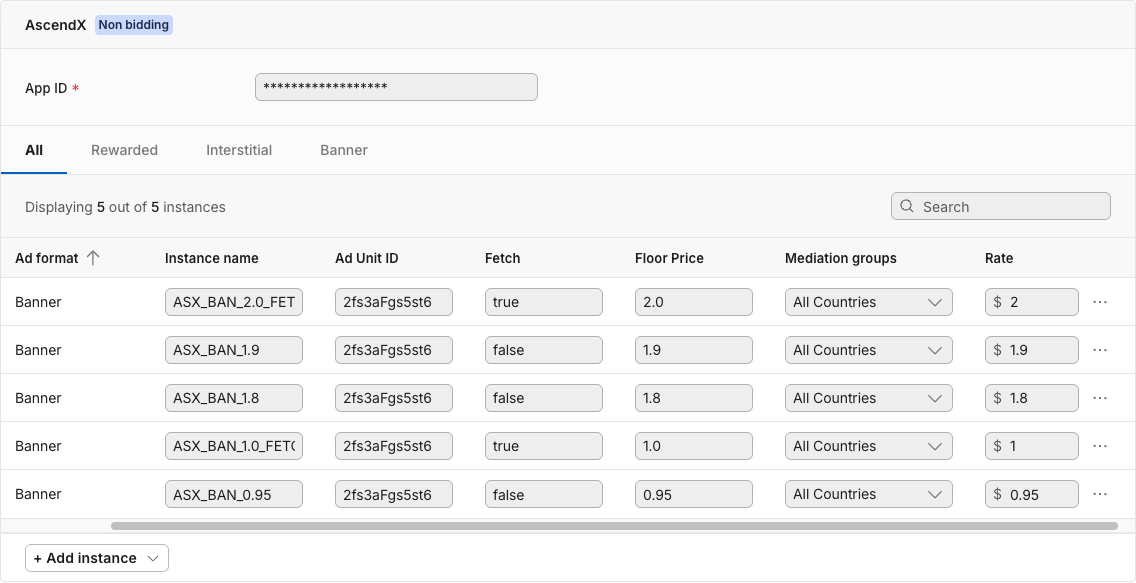
Task: Open more options for ASX_BAN_1.0_FET row
Action: (1099, 446)
